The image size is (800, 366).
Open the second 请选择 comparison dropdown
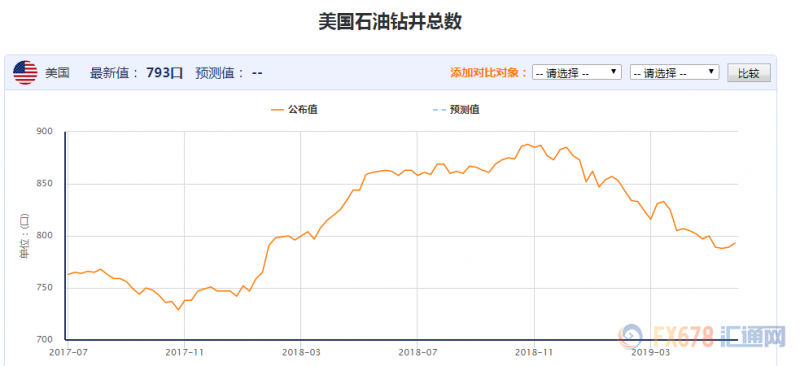pos(674,72)
